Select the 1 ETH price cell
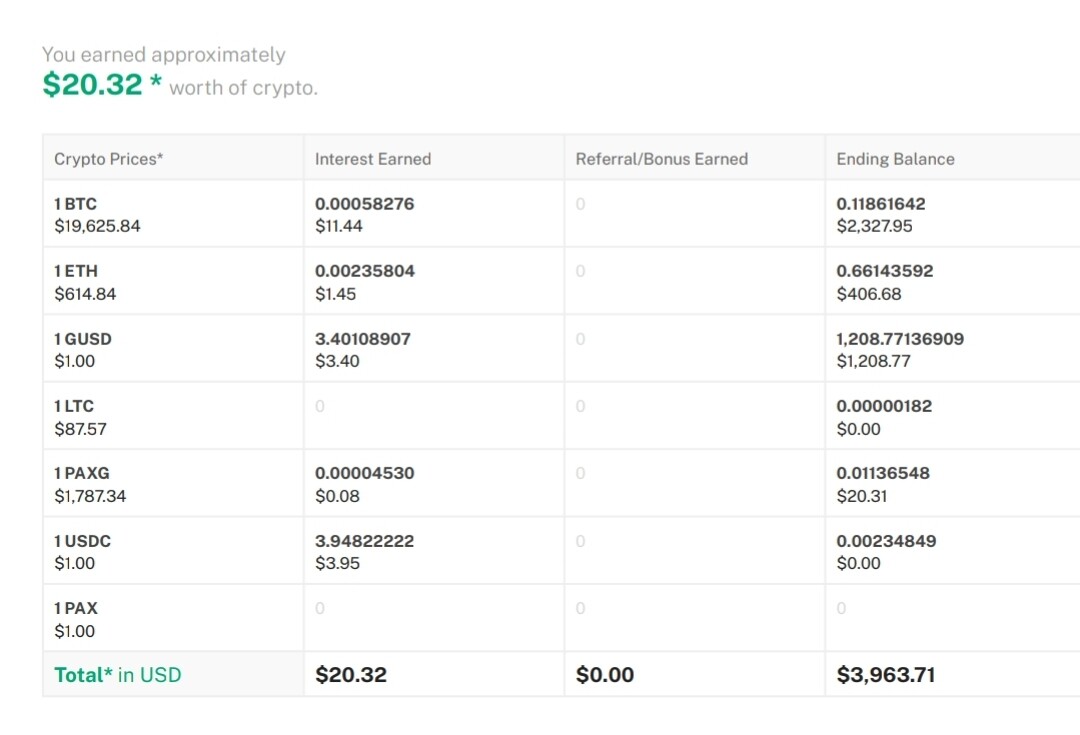This screenshot has height=735, width=1080. click(x=173, y=282)
